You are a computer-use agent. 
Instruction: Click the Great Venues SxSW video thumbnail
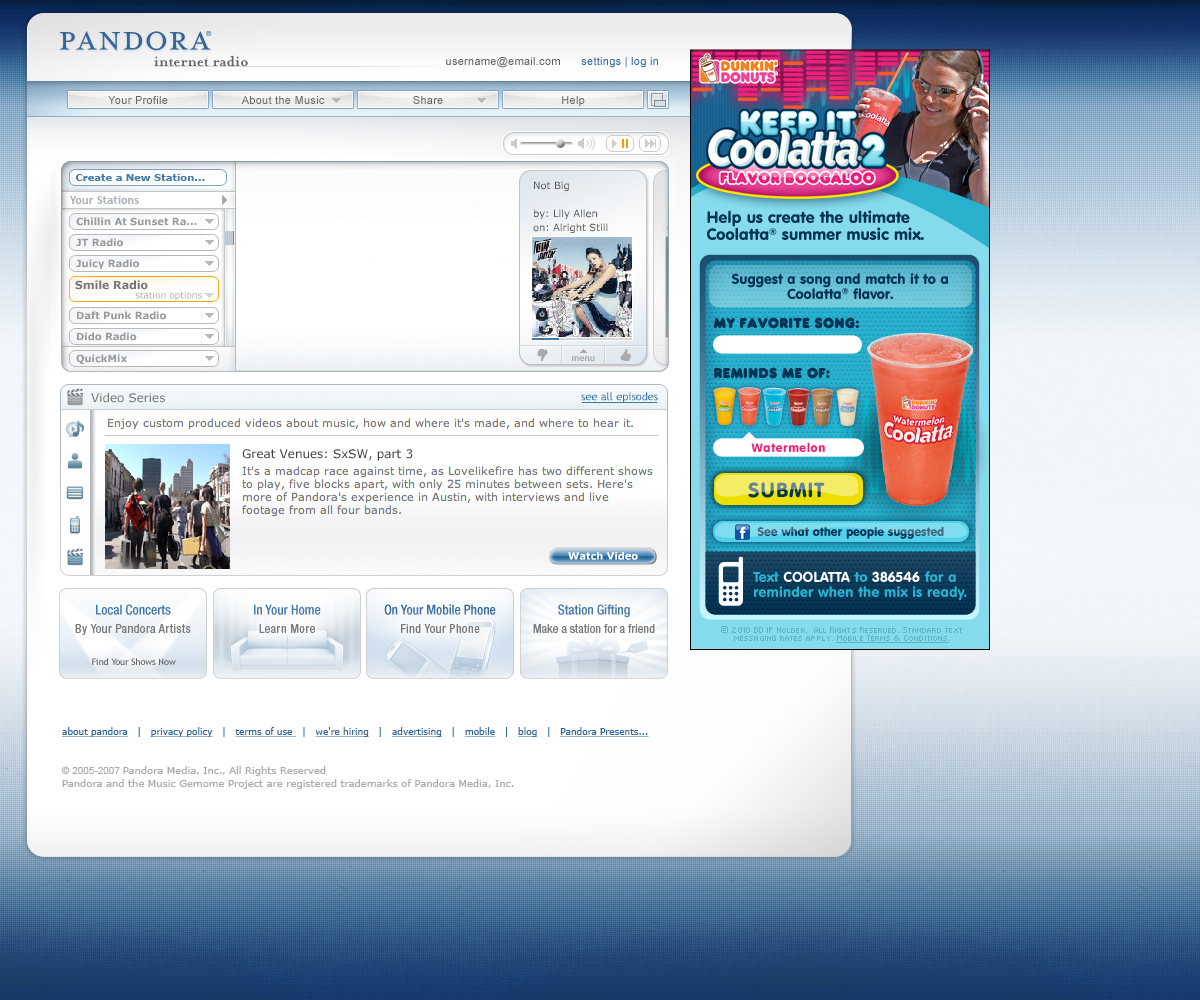click(167, 507)
